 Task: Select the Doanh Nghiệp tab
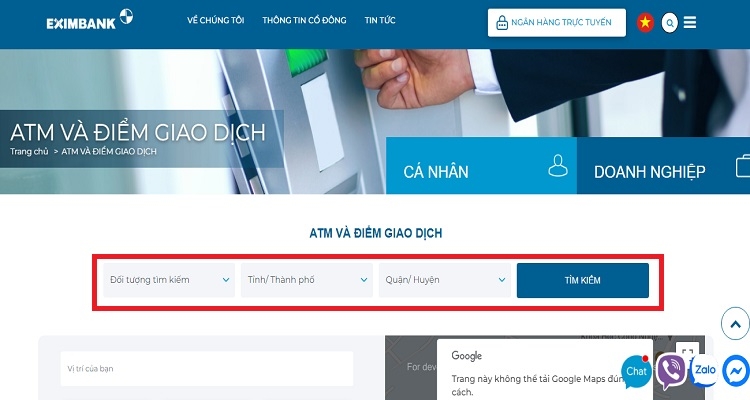(x=663, y=166)
